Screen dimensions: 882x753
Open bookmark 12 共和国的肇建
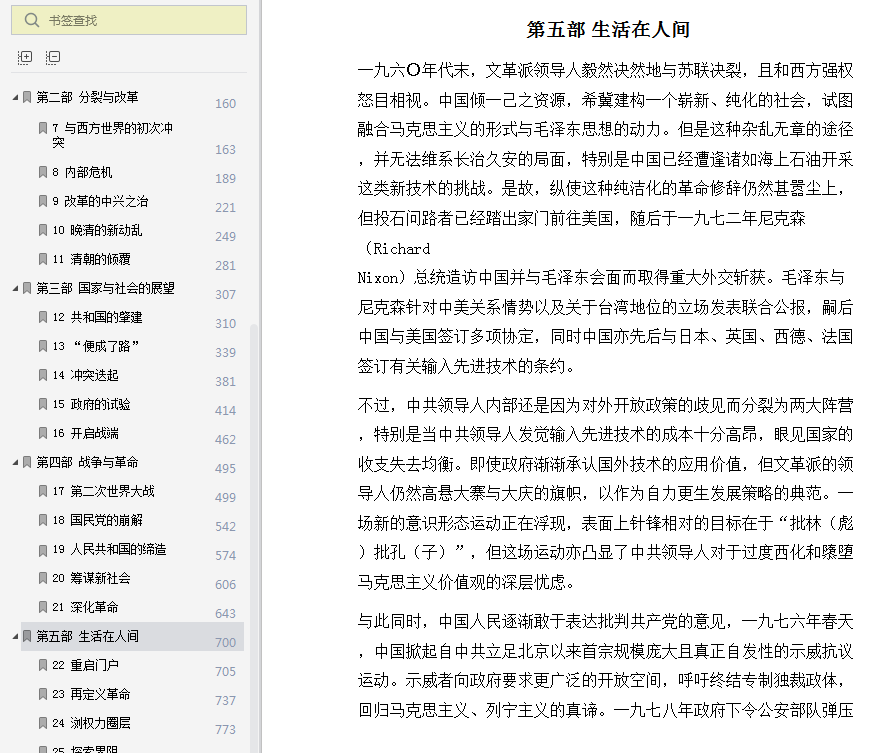tap(97, 317)
